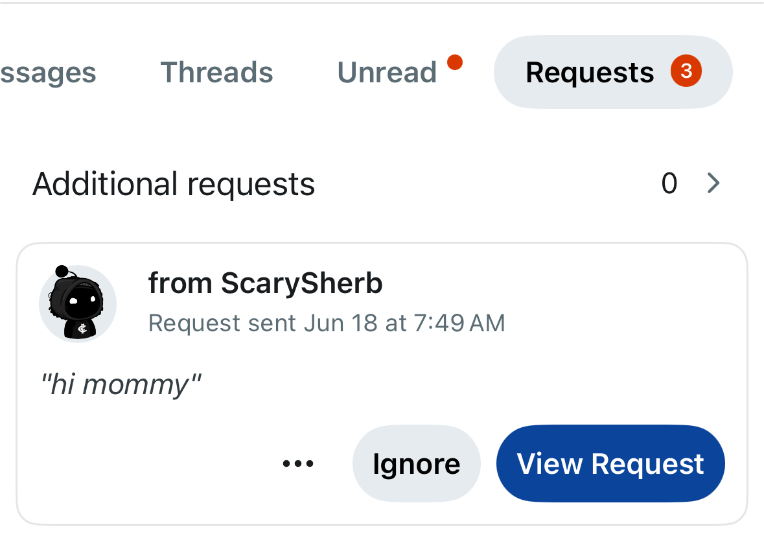Click the View Request button

coord(610,463)
